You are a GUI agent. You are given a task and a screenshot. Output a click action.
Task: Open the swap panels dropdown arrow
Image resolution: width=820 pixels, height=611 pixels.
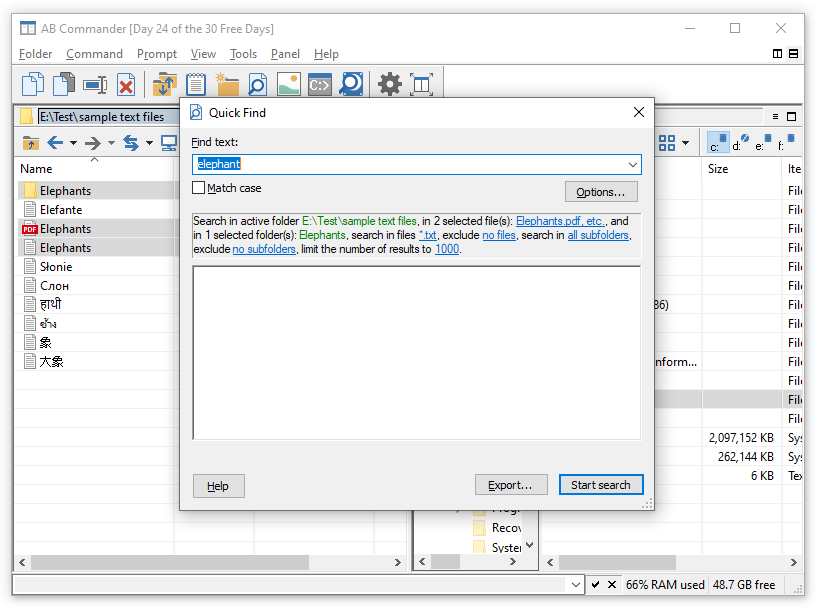(x=149, y=143)
